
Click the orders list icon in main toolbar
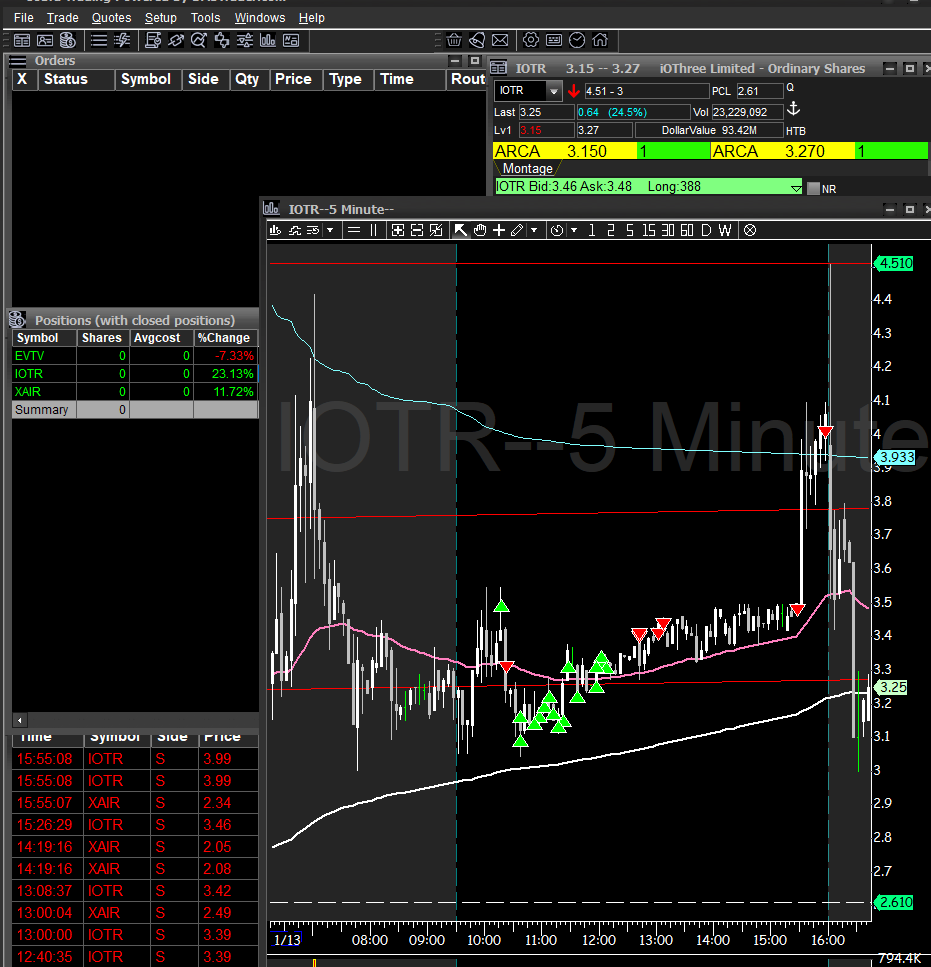click(x=99, y=41)
